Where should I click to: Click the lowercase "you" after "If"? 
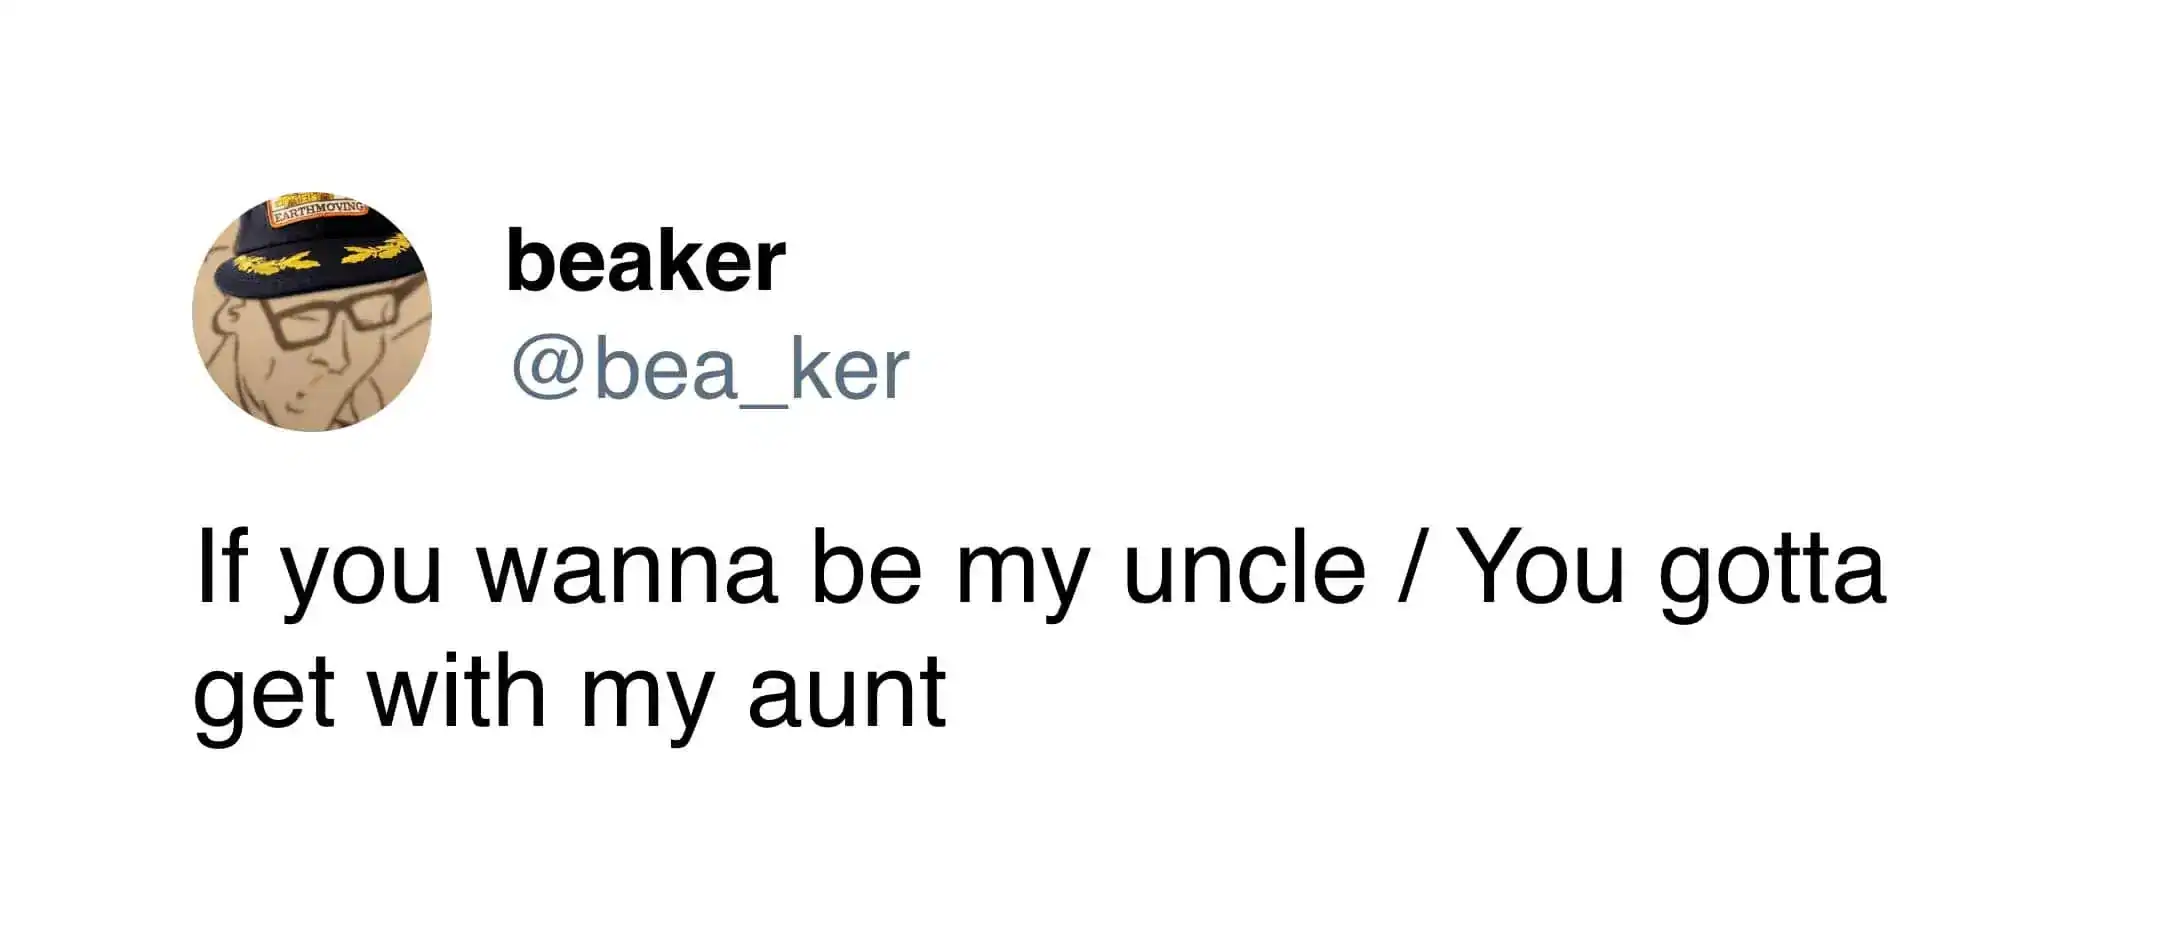tap(360, 574)
